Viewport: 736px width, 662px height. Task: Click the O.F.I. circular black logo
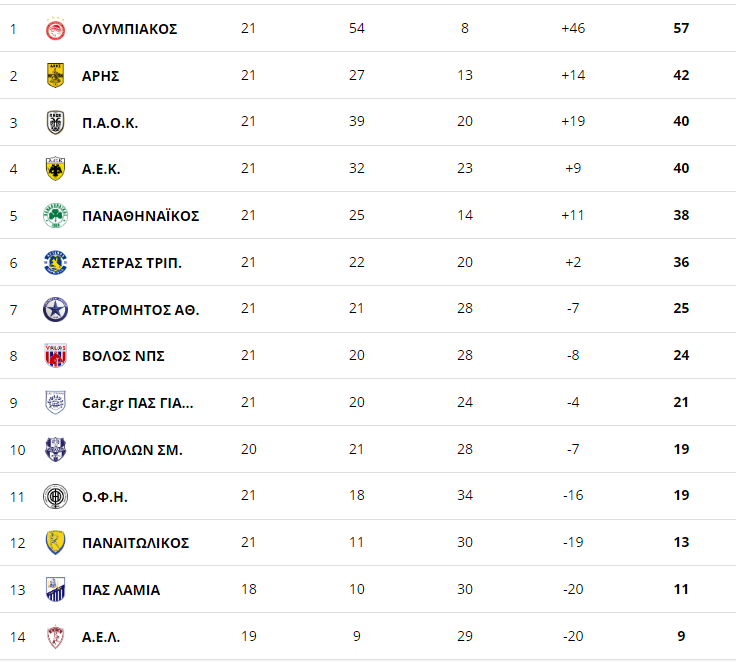55,496
